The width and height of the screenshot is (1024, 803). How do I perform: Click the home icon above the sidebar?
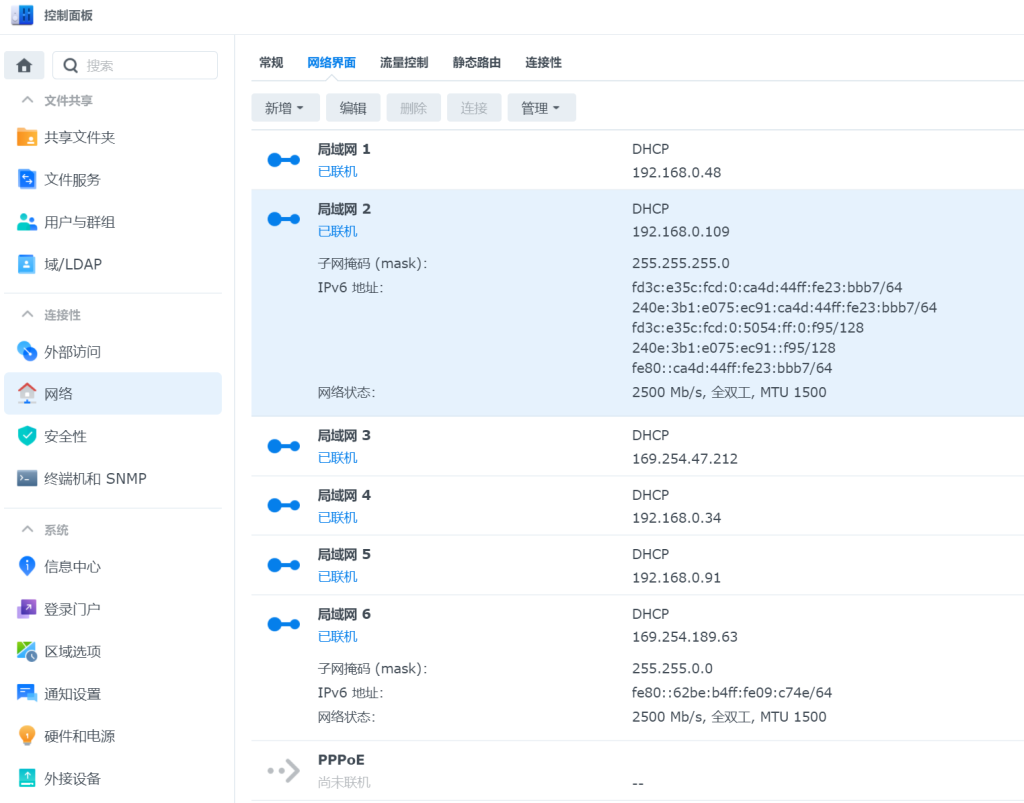tap(23, 64)
